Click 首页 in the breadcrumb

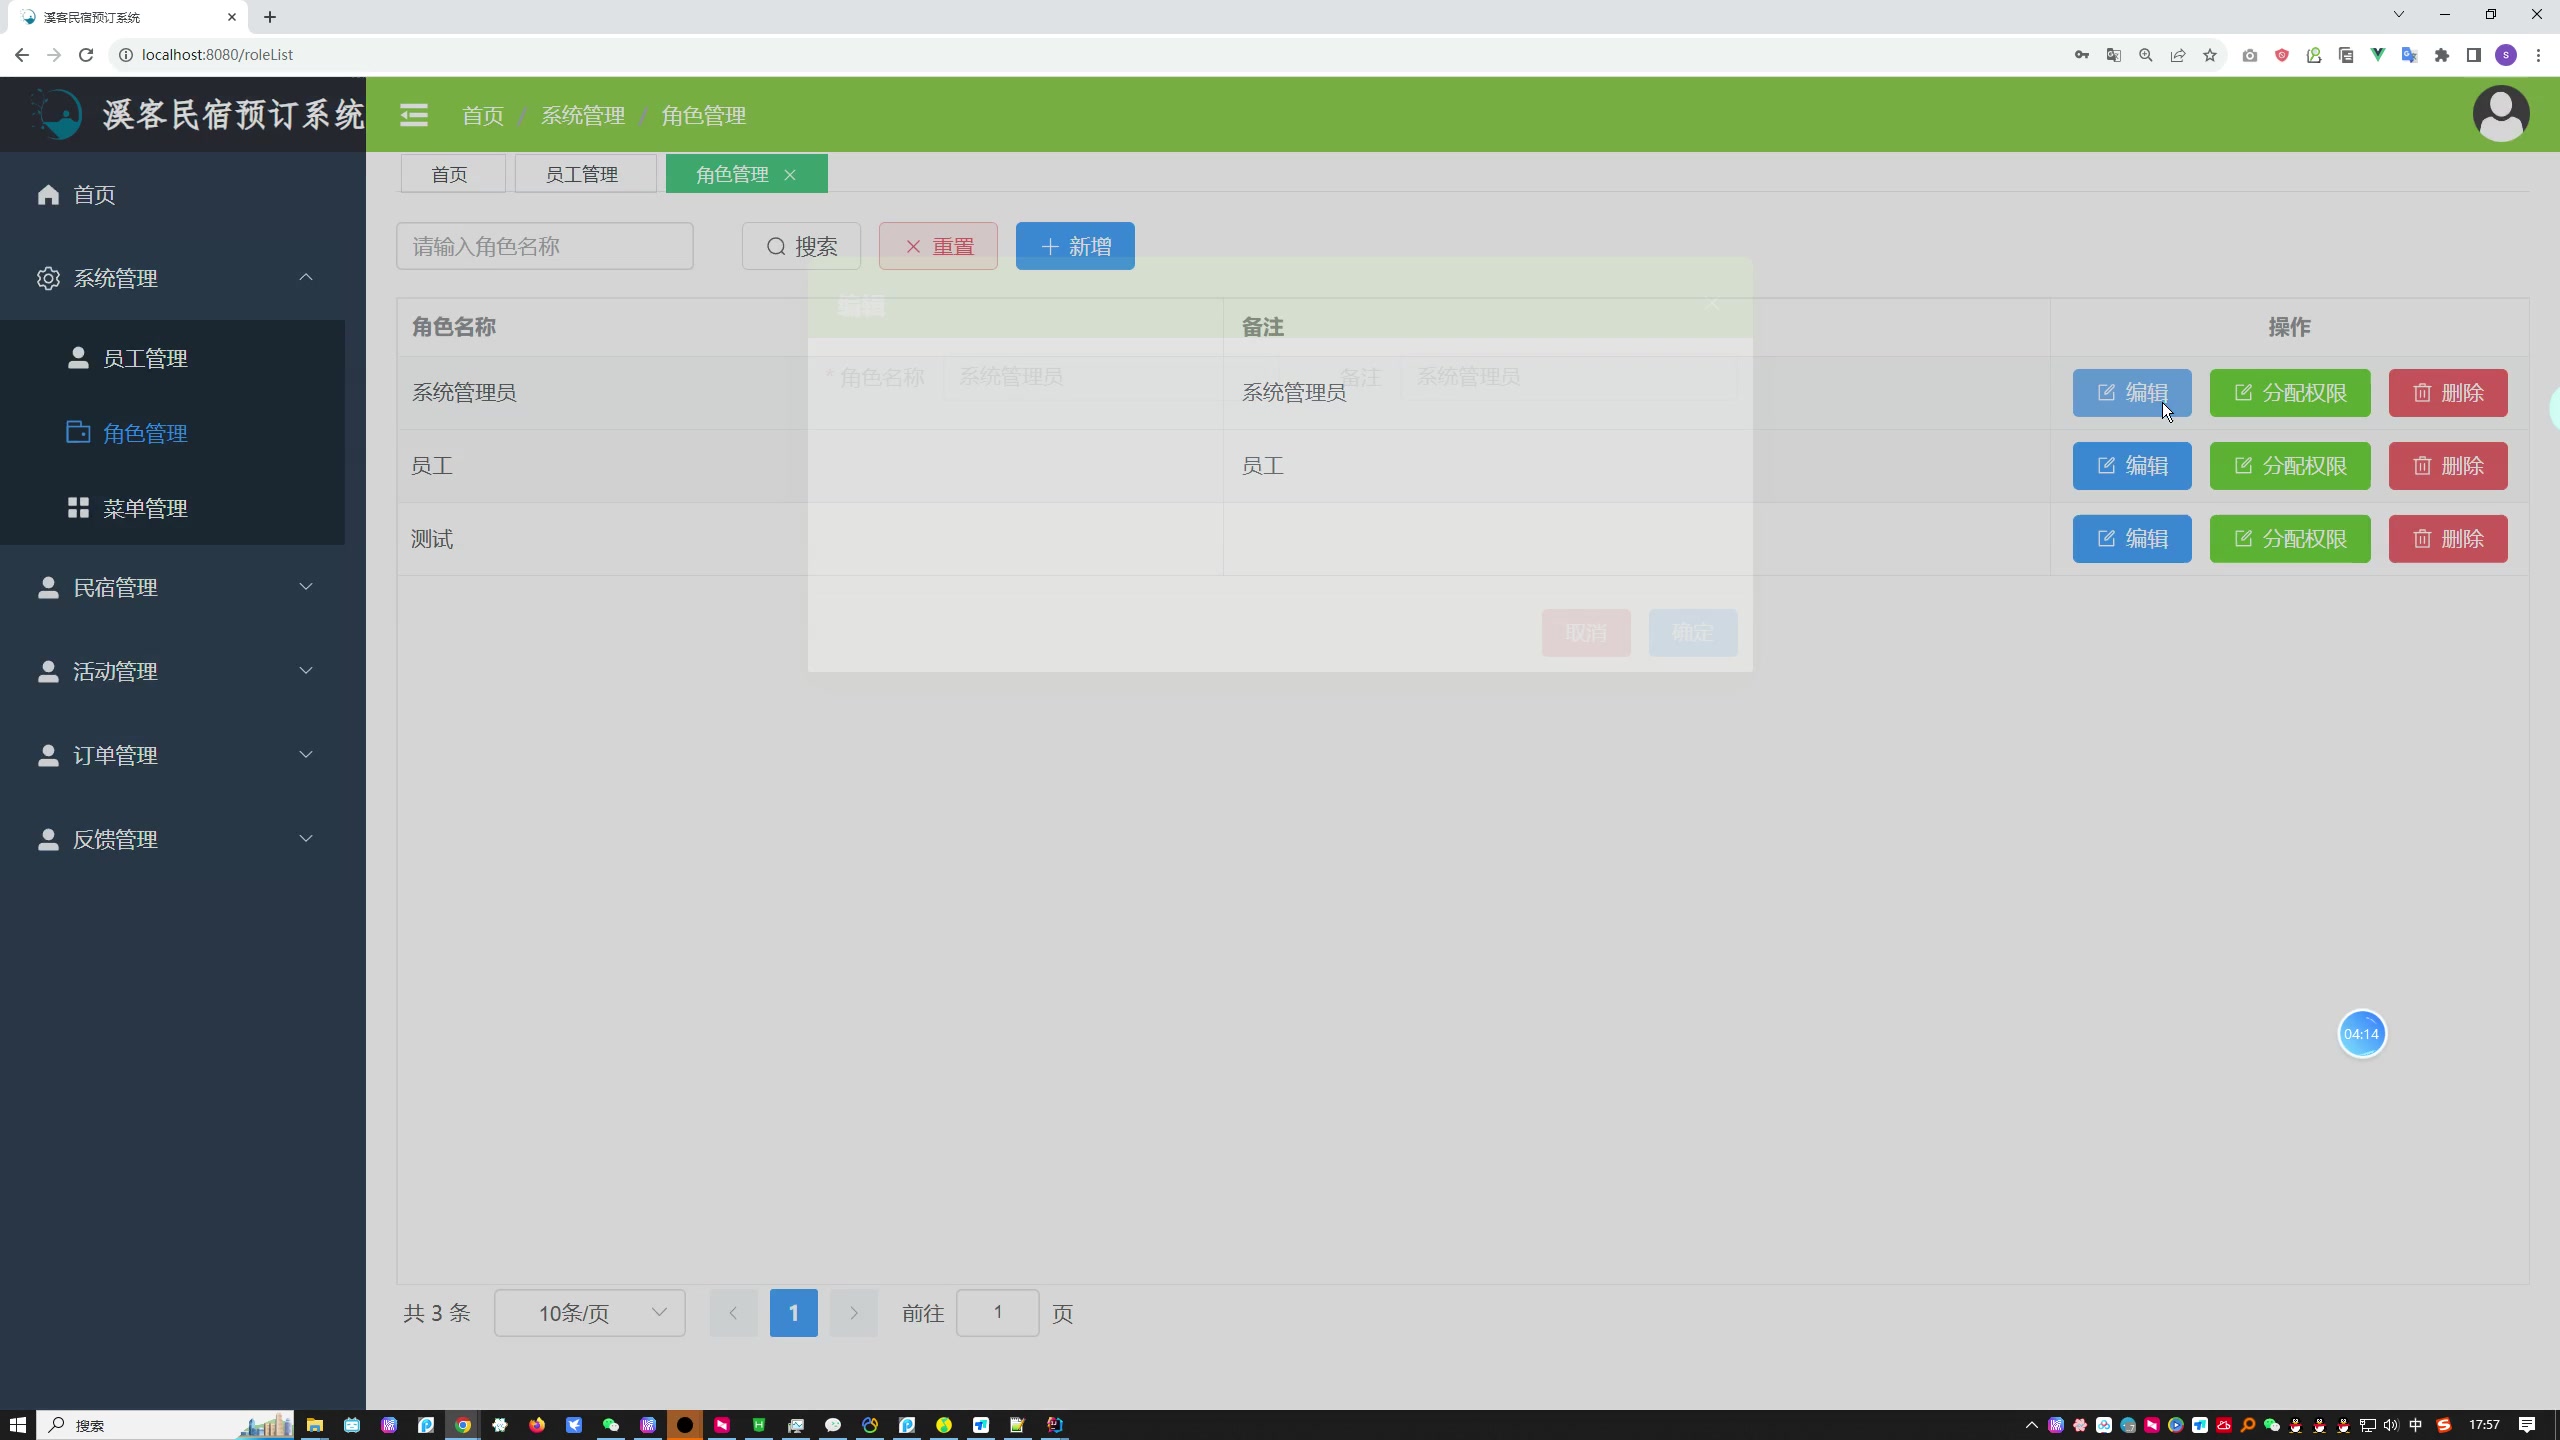[483, 116]
